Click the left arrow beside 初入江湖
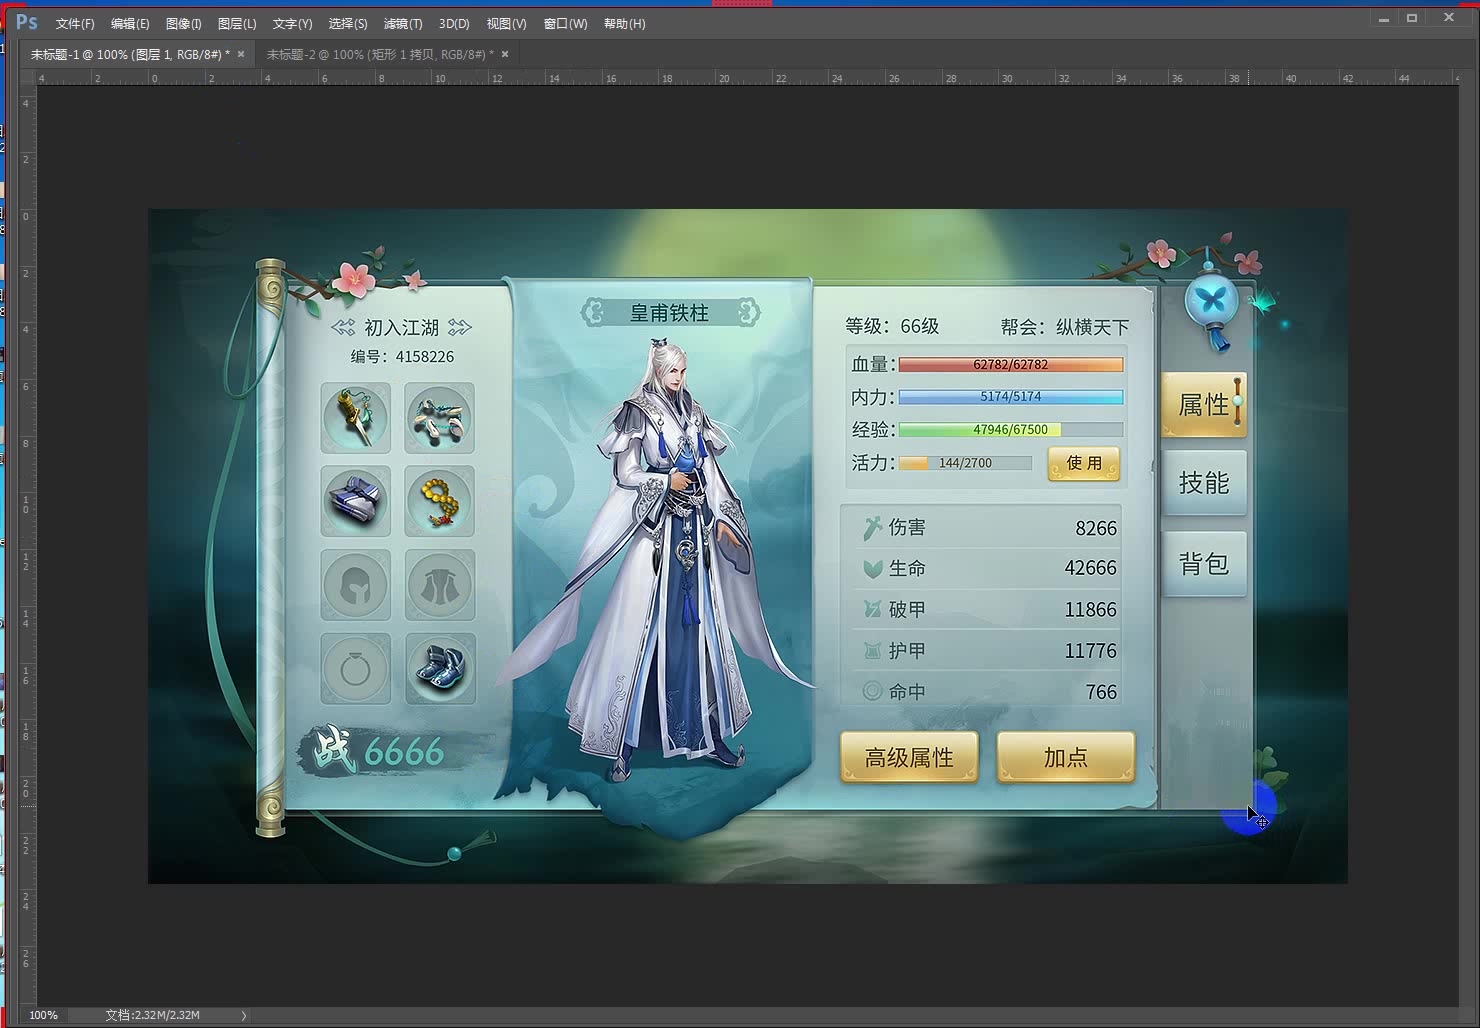This screenshot has height=1028, width=1480. tap(343, 328)
